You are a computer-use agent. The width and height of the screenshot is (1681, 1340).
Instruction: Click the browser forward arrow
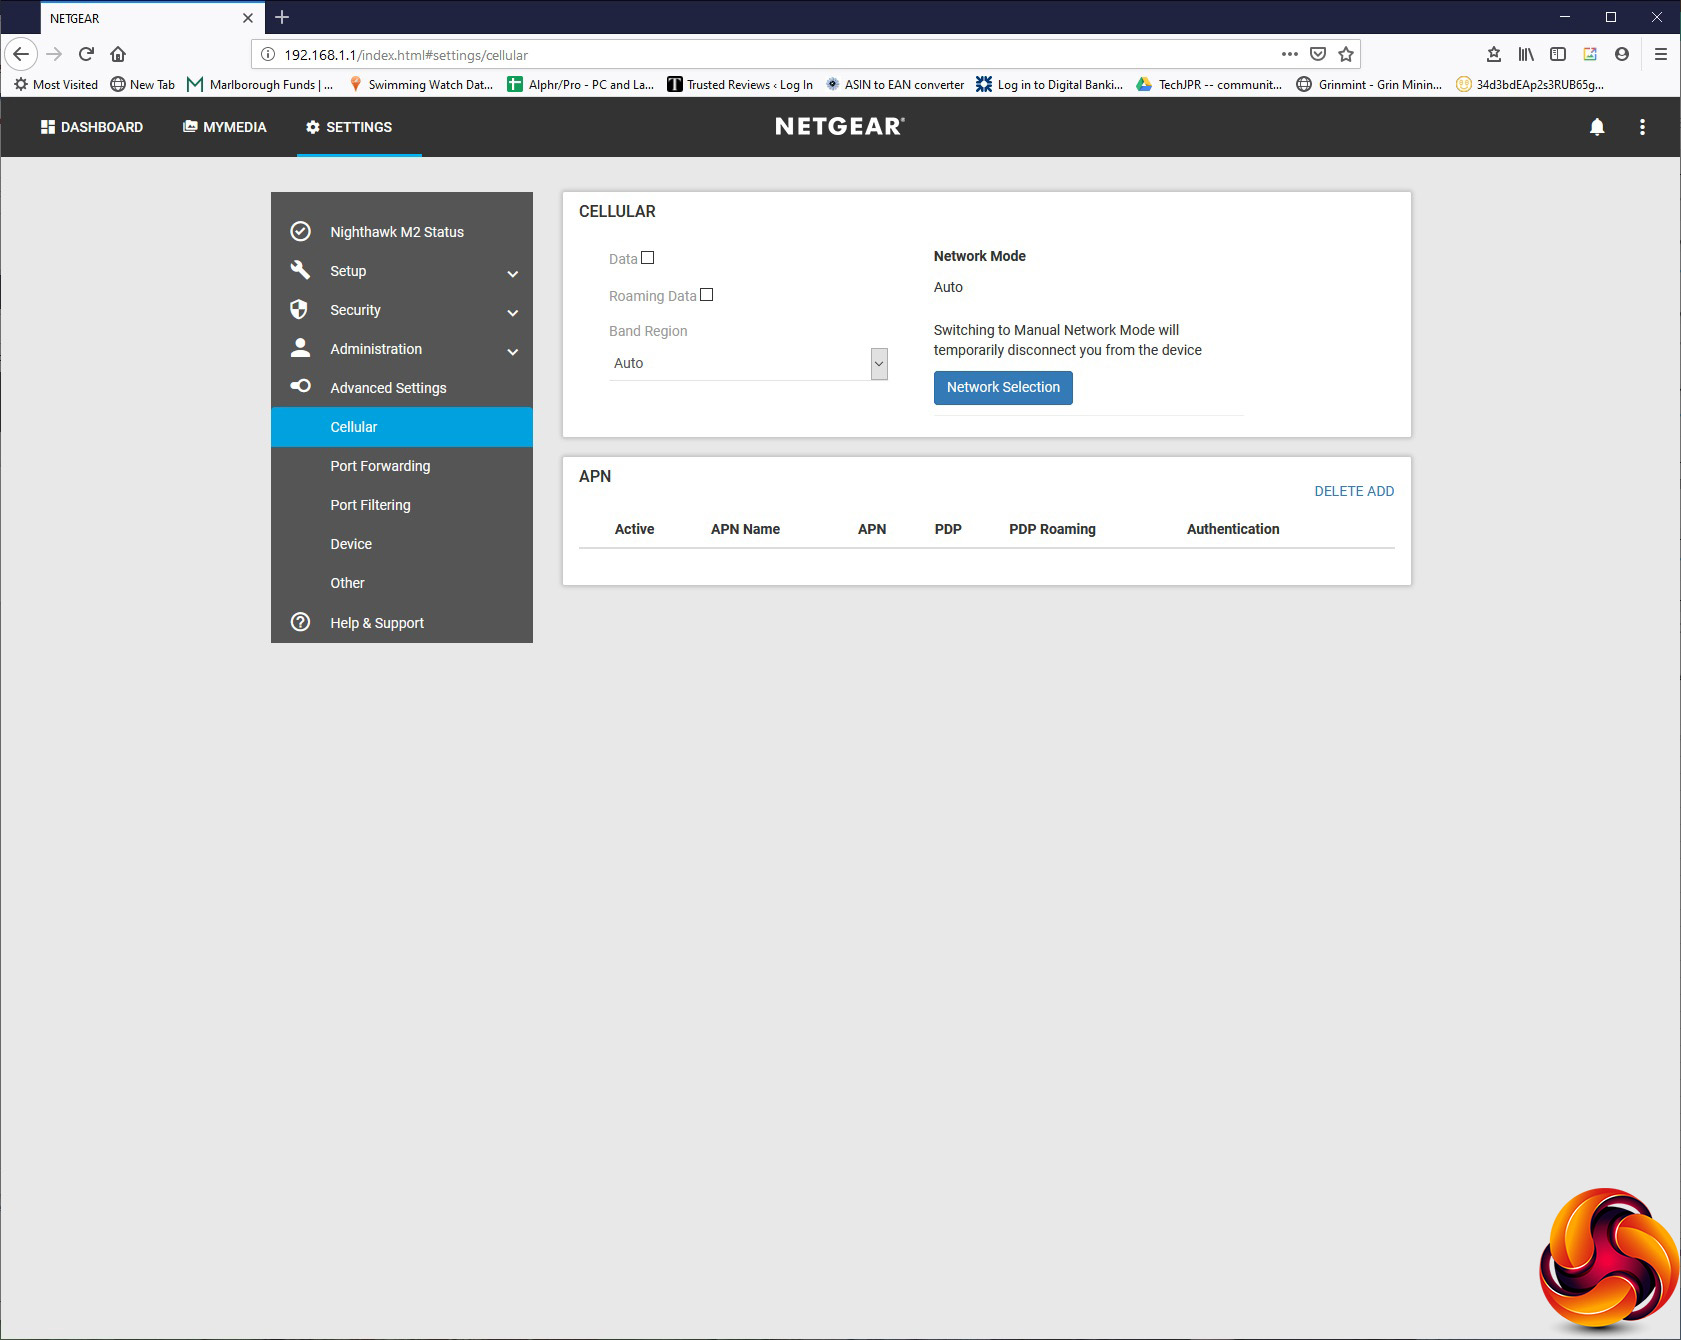click(x=54, y=54)
